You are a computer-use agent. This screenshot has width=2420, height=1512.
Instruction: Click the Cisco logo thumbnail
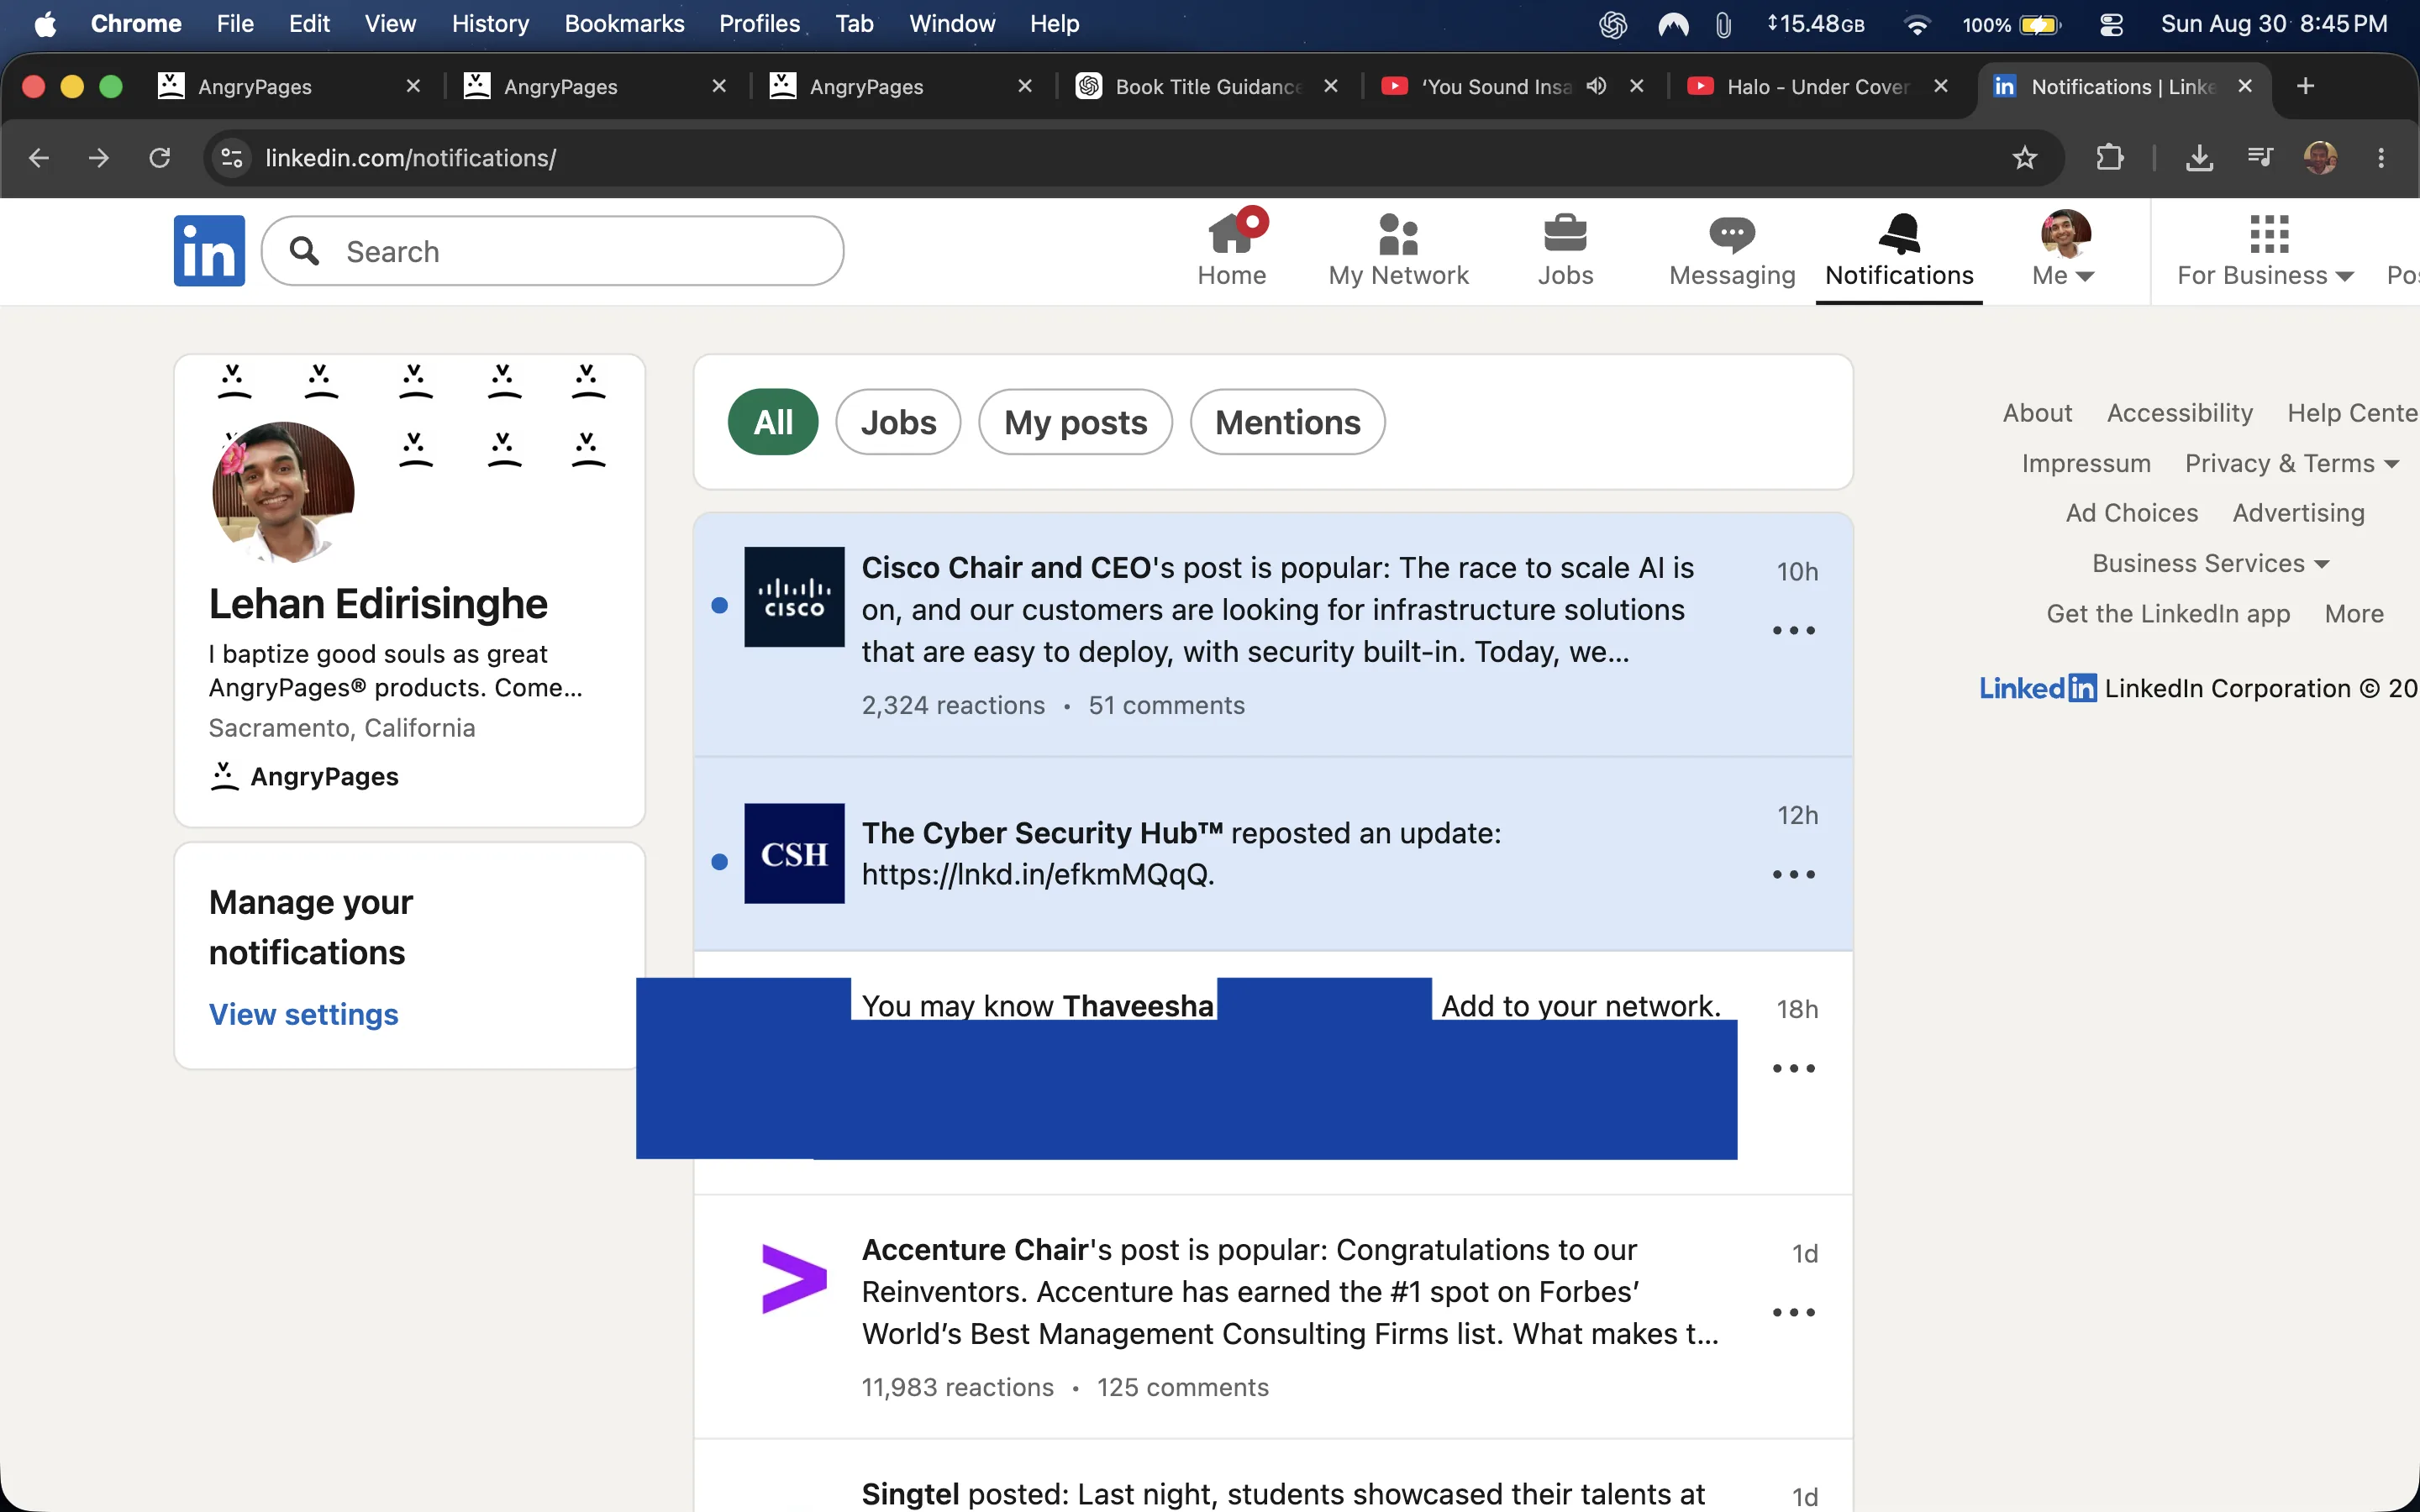(x=794, y=597)
